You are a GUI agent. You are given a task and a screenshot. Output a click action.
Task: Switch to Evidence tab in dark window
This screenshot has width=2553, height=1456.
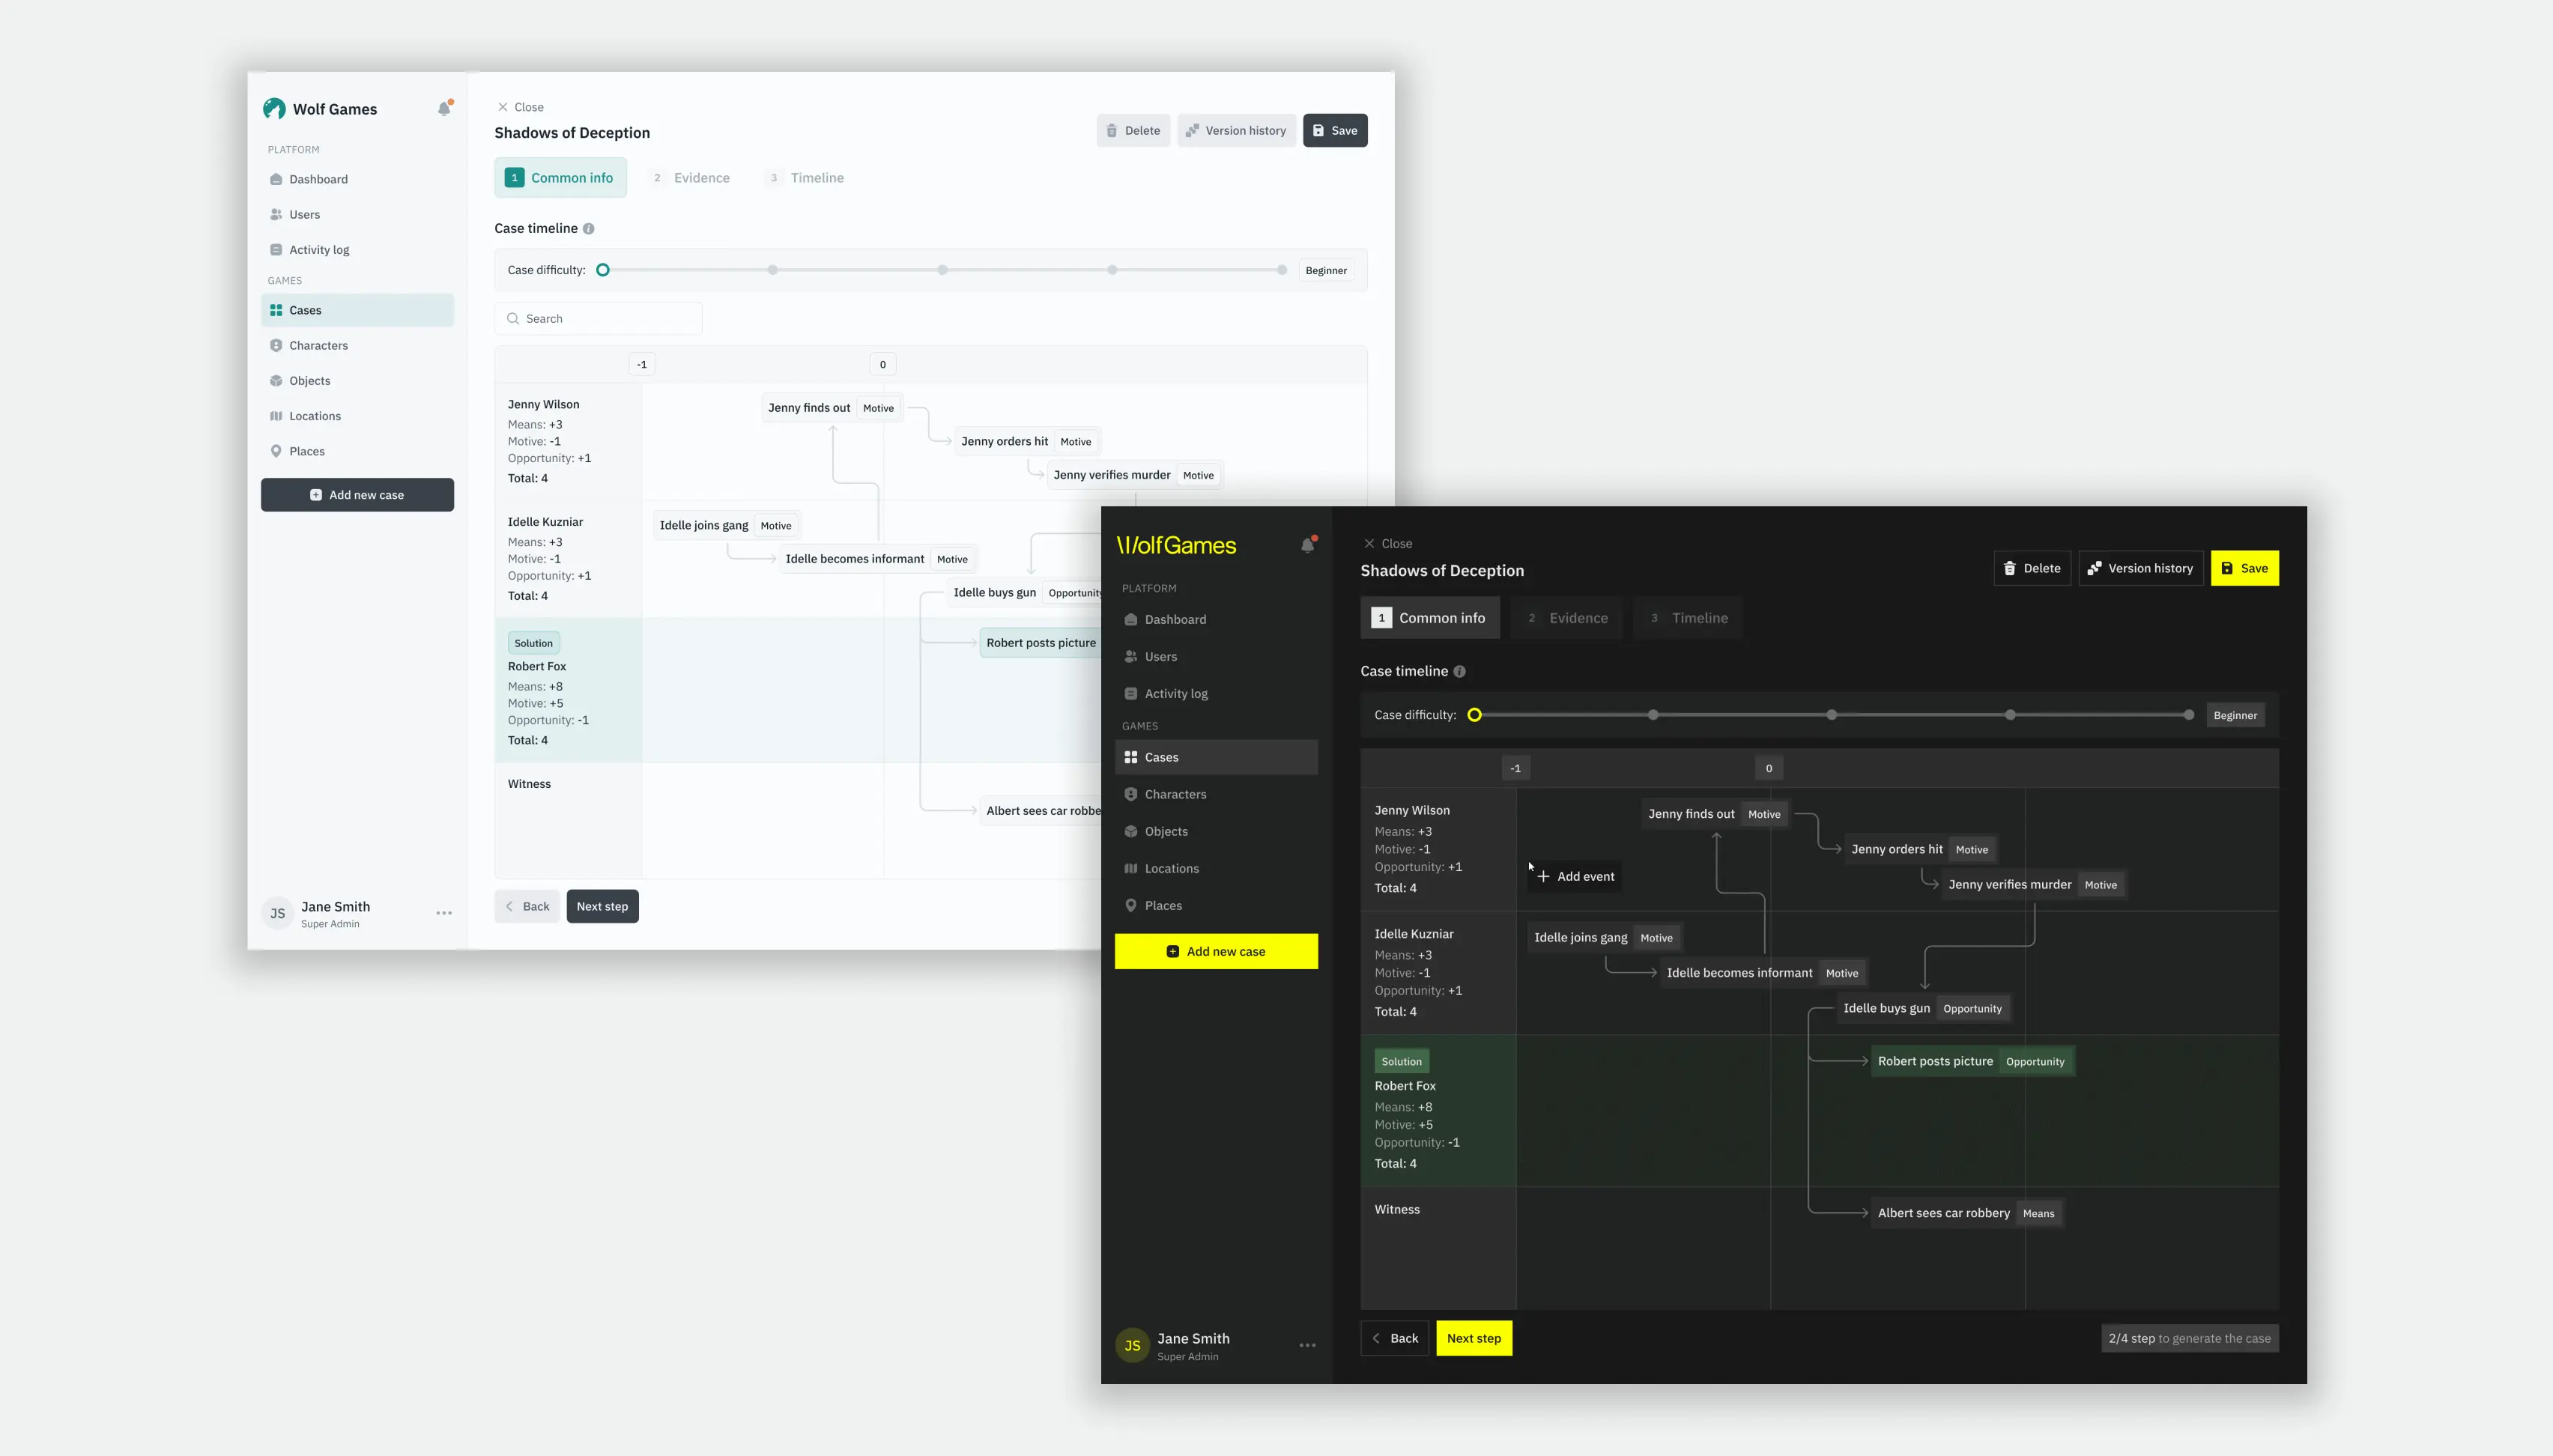(1566, 618)
